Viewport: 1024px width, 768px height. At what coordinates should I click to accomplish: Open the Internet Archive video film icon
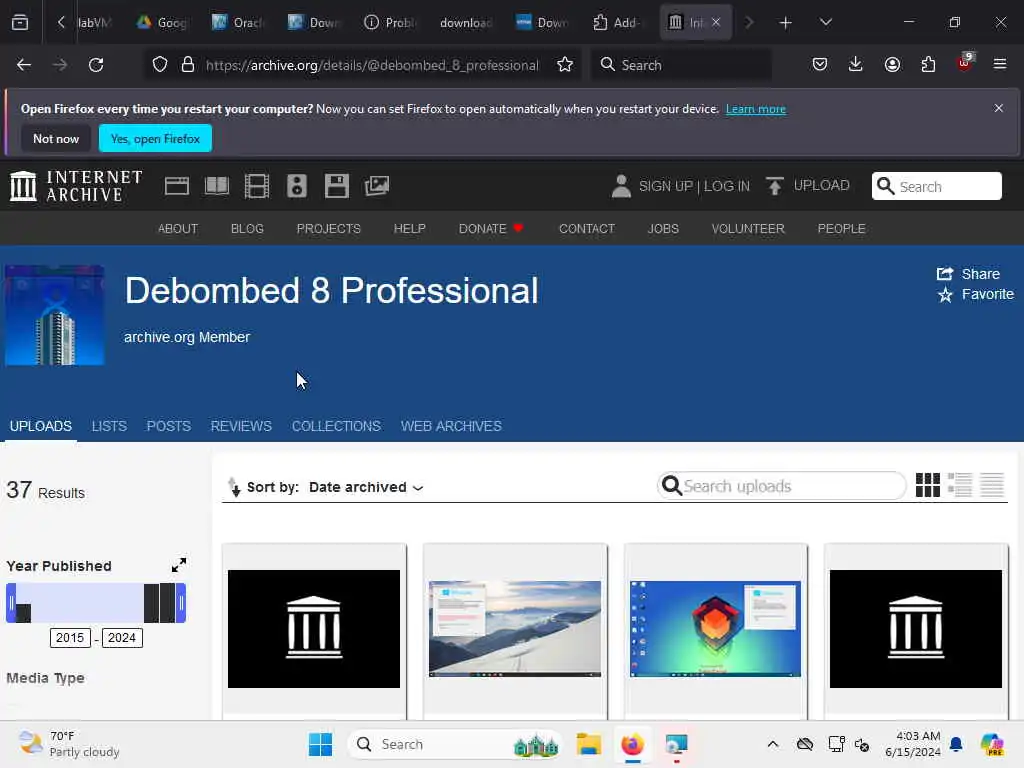tap(257, 186)
